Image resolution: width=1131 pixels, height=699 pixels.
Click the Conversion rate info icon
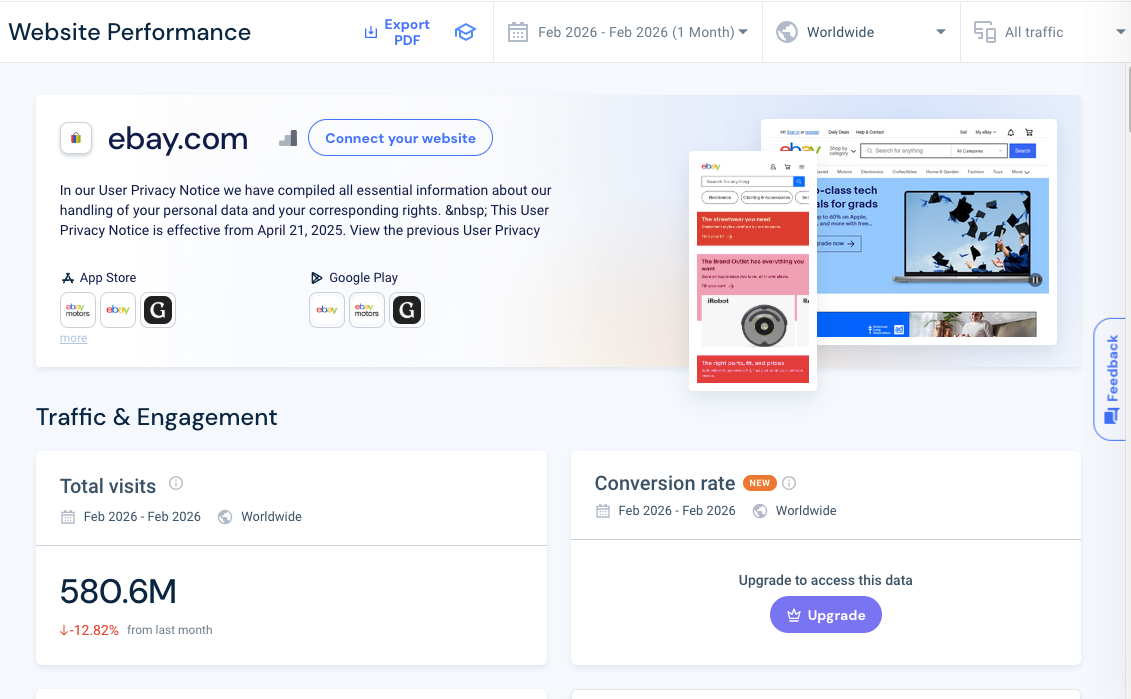(789, 484)
